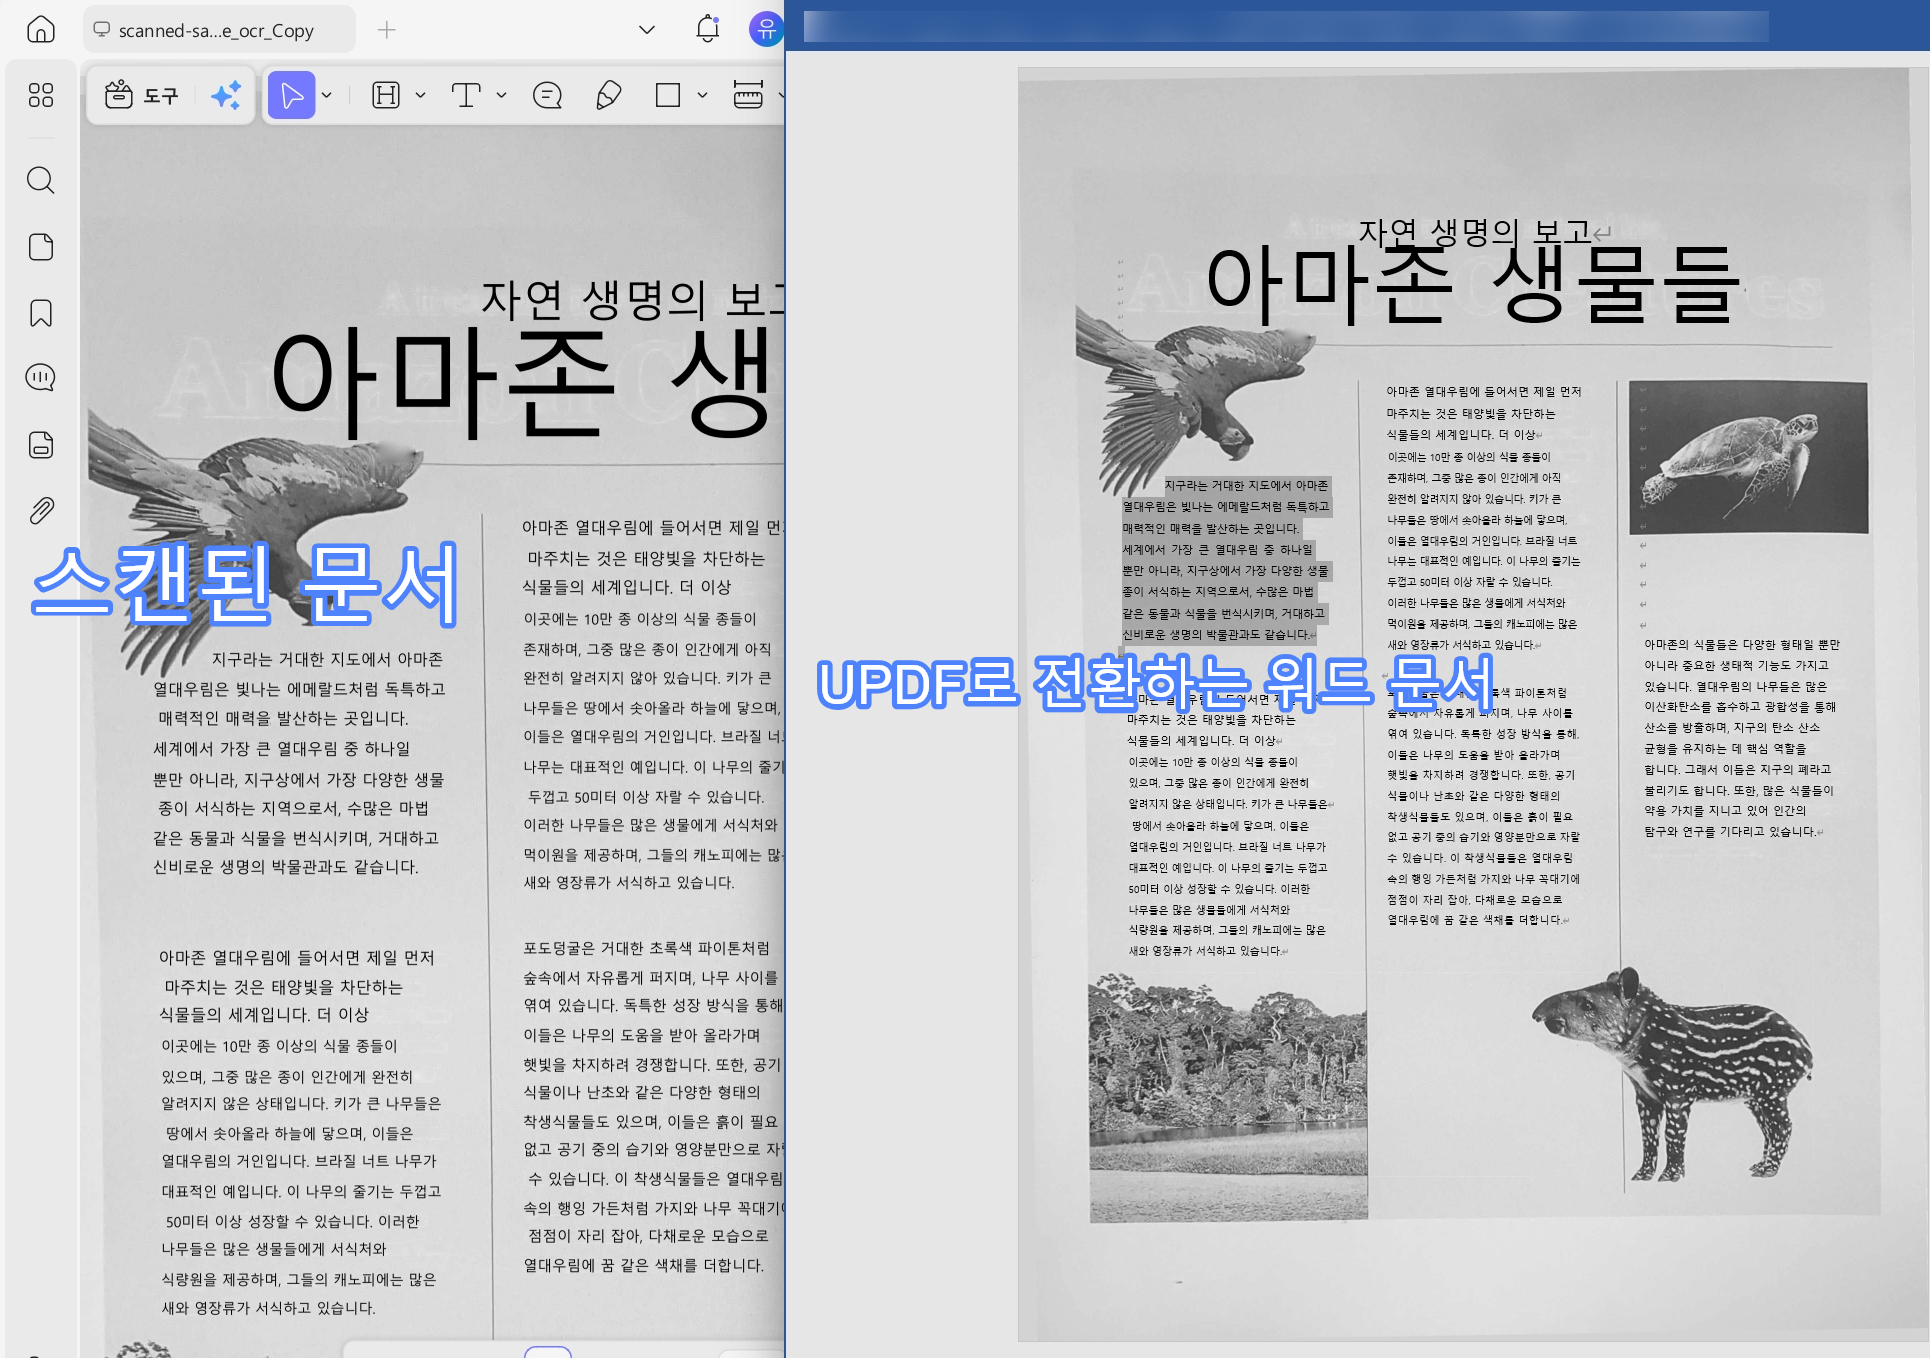Click the forest river photo in Word document
Screen dimensions: 1930x1358
1228,1097
